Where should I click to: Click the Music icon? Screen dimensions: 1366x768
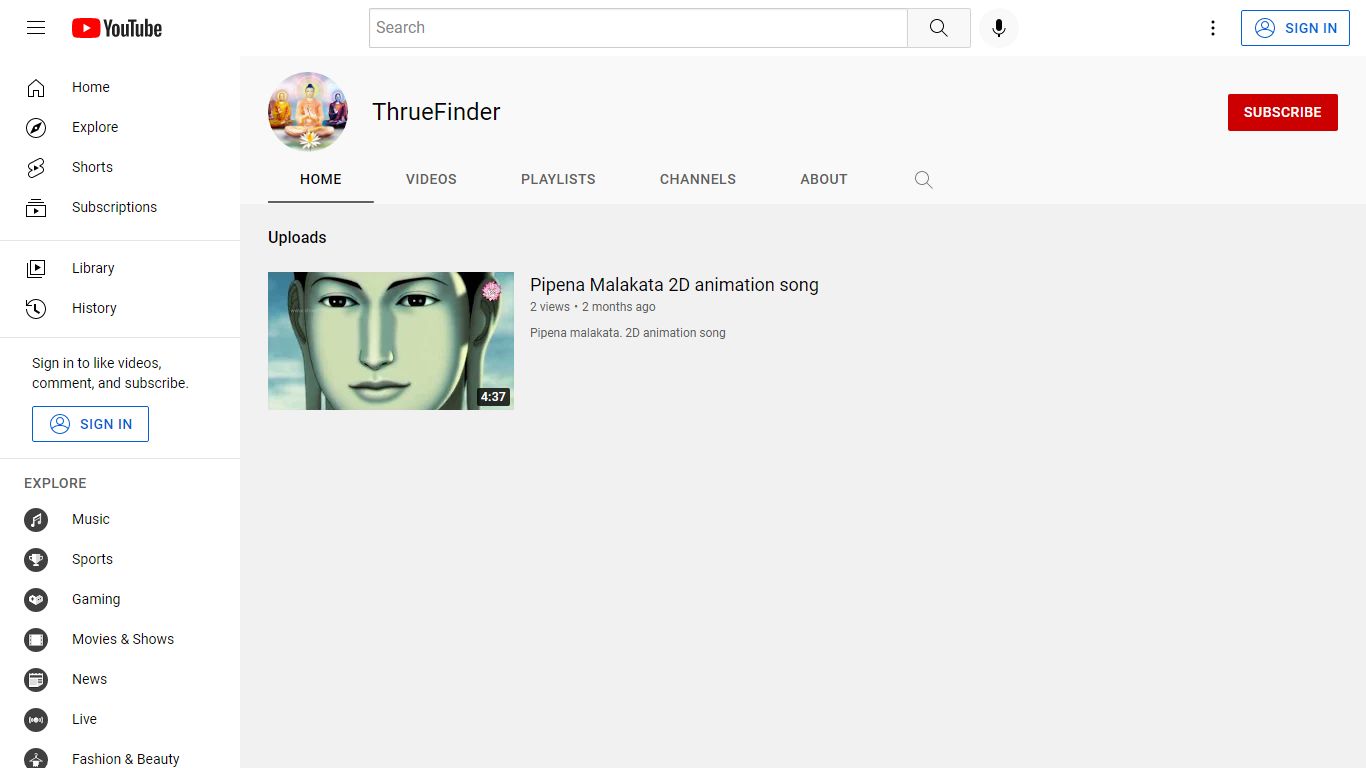(36, 520)
